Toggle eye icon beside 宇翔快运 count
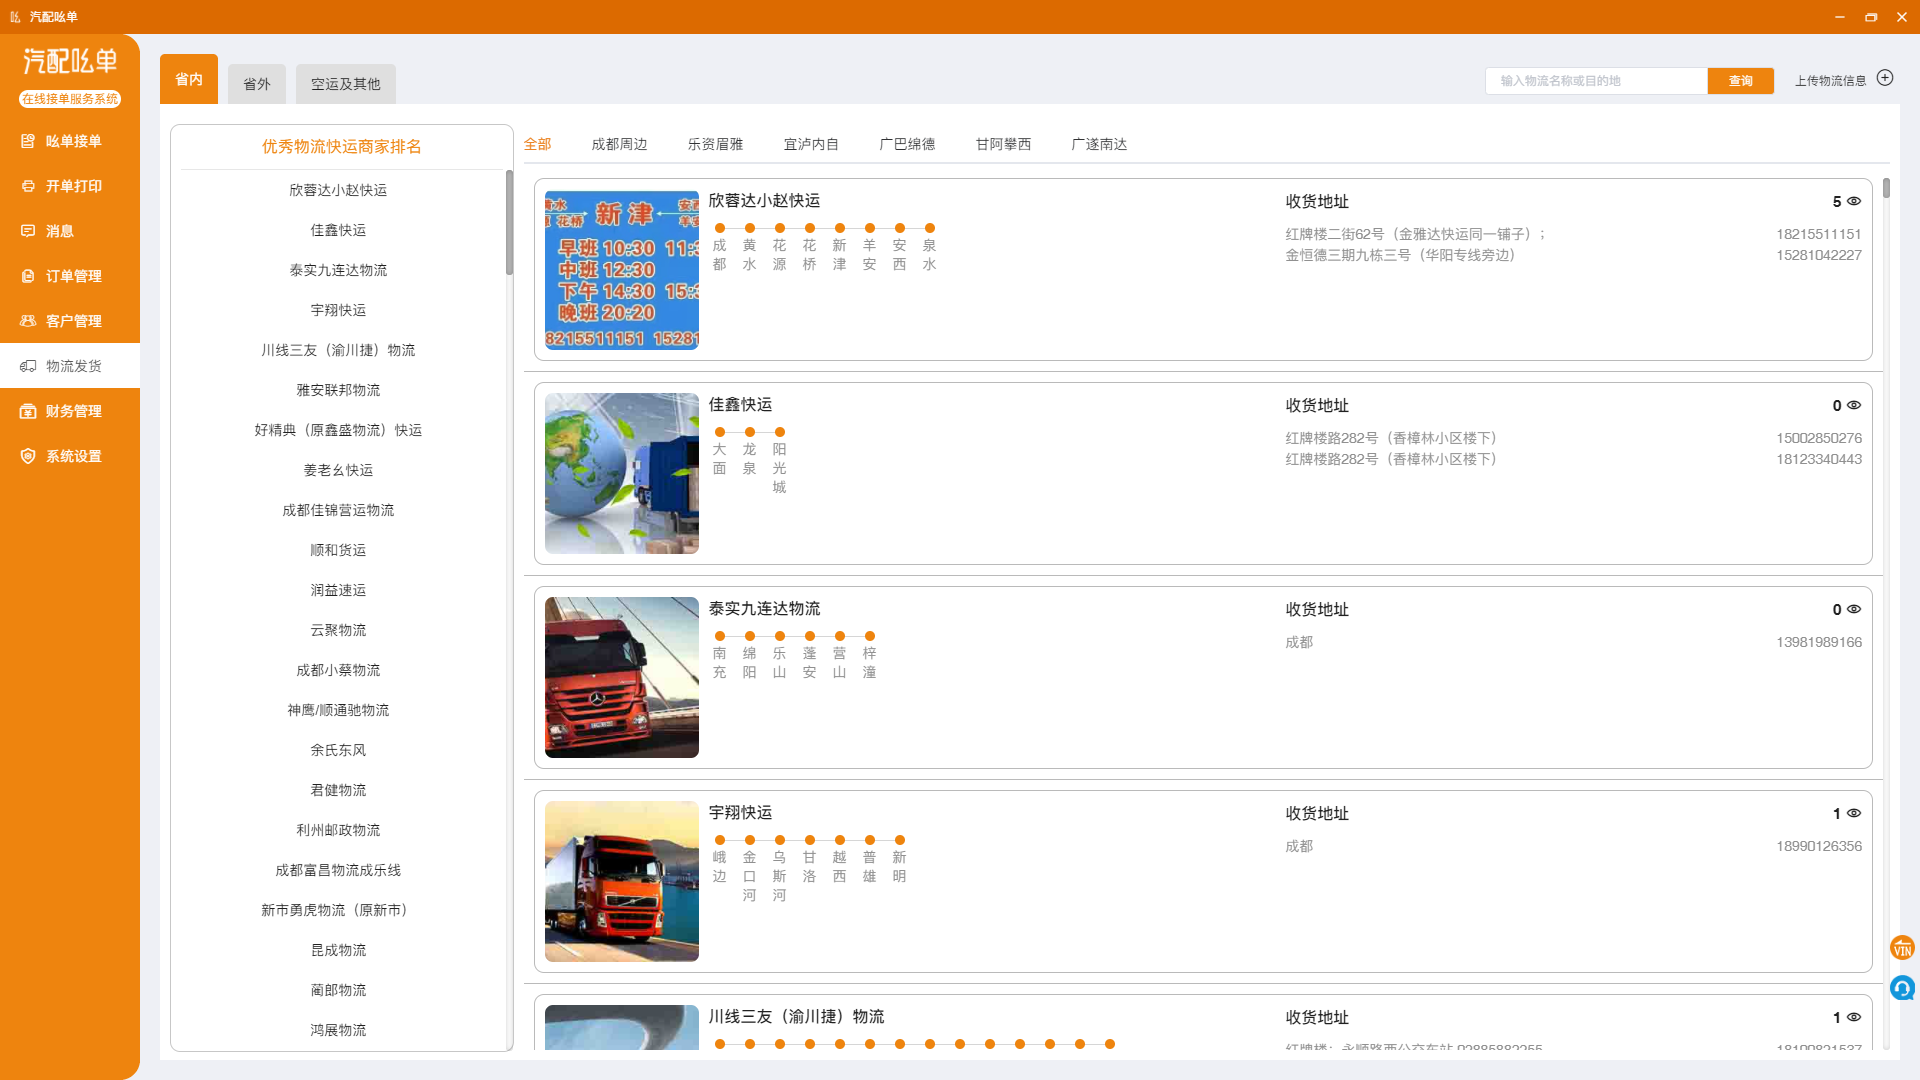 [1855, 813]
